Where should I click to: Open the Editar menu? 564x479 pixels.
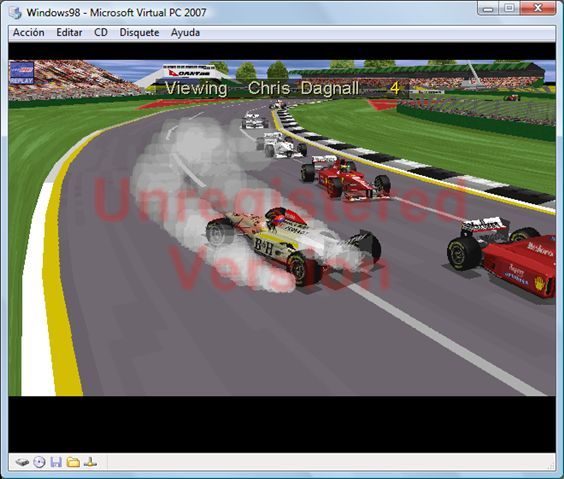[69, 32]
